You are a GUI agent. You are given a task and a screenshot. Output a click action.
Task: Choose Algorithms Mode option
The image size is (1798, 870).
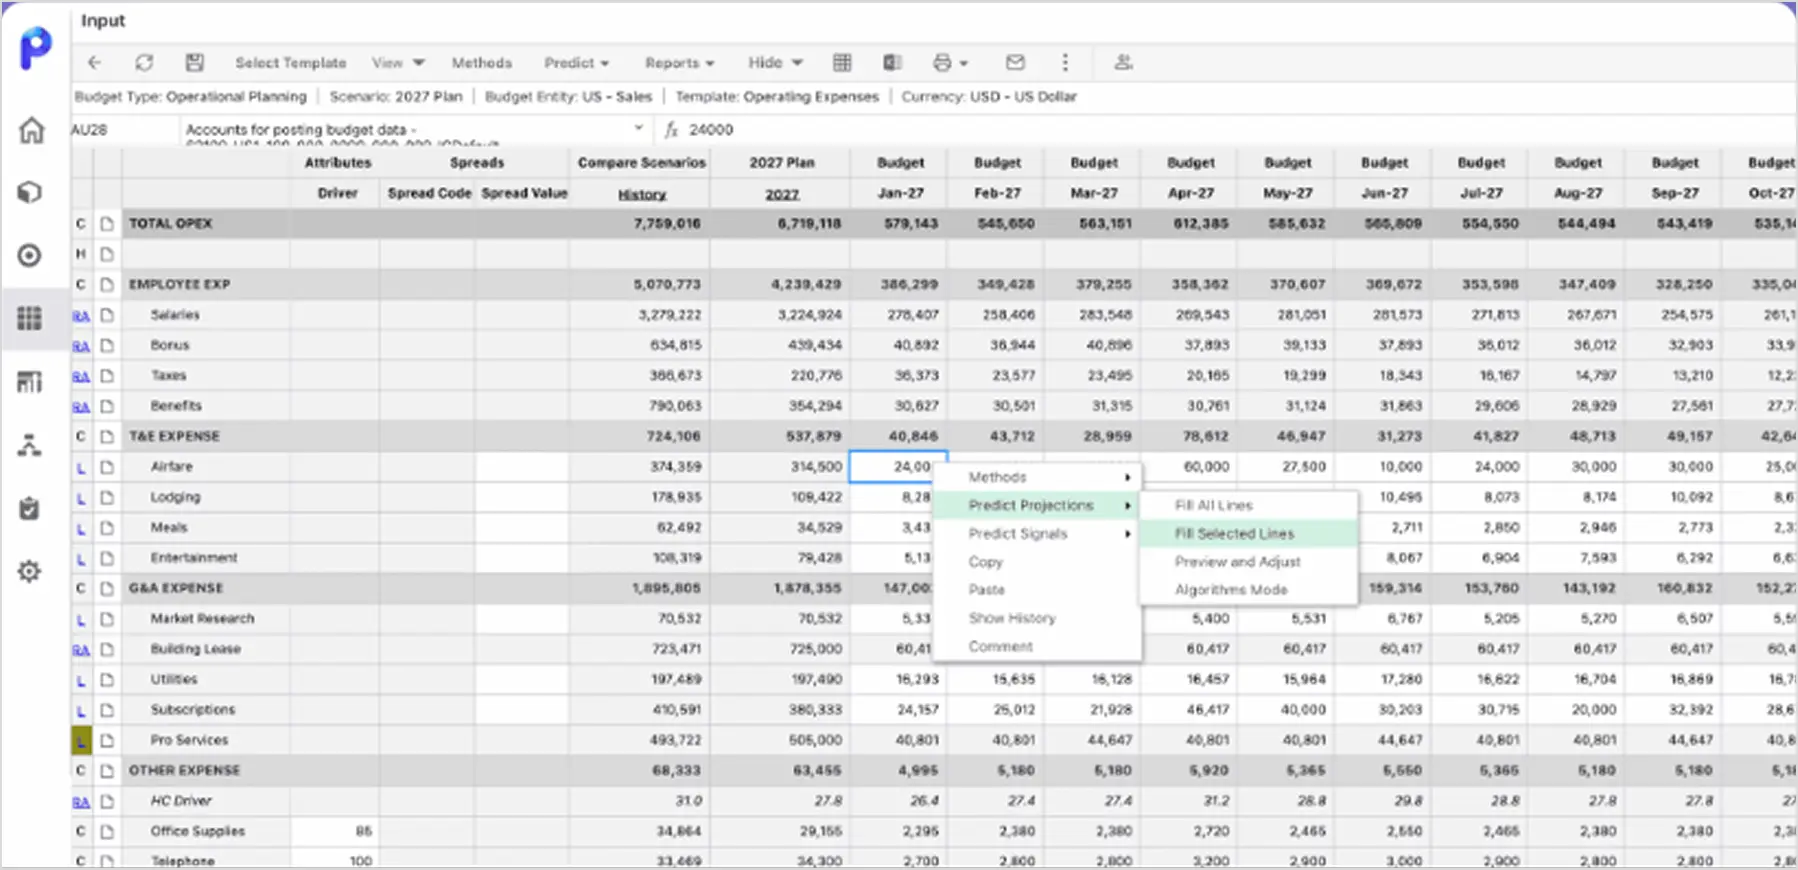point(1248,589)
